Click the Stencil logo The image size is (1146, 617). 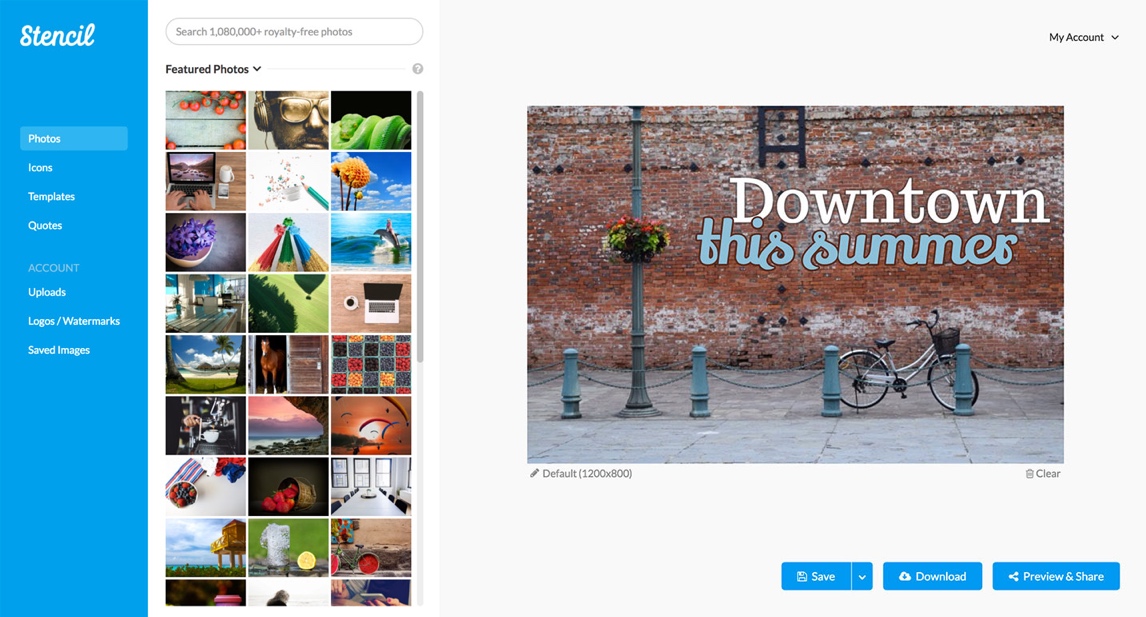pos(56,34)
